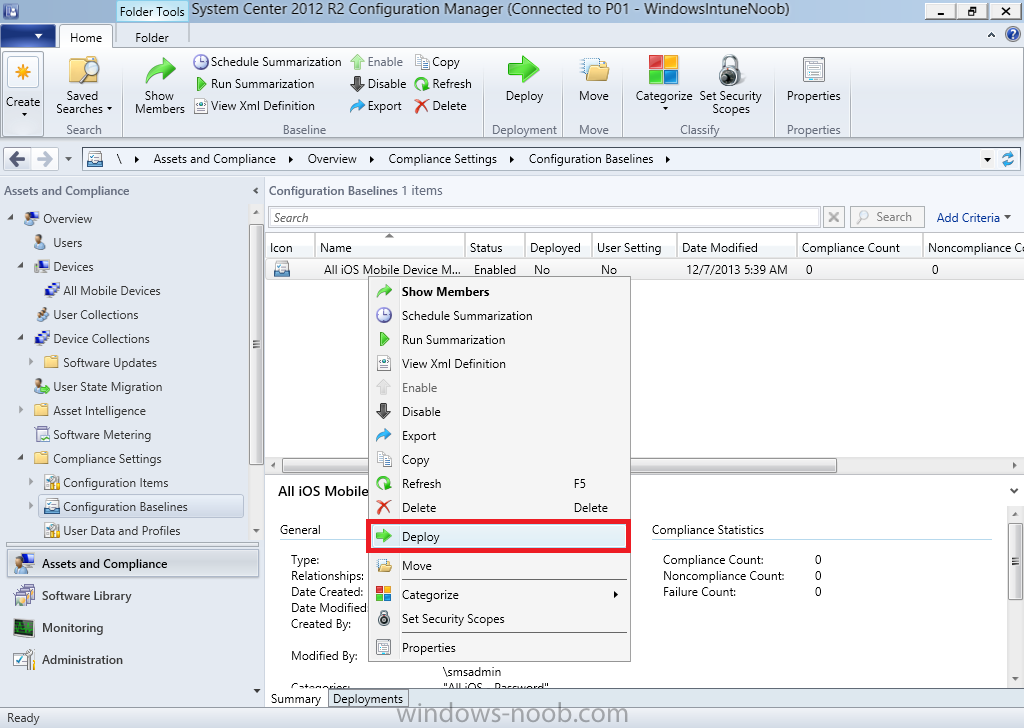Open the ribbon help question mark icon
The image size is (1024, 728).
point(1012,35)
